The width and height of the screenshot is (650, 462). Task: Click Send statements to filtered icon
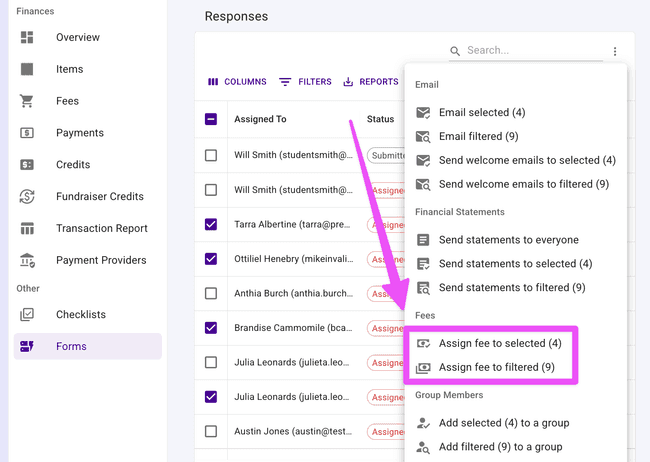[x=423, y=288]
